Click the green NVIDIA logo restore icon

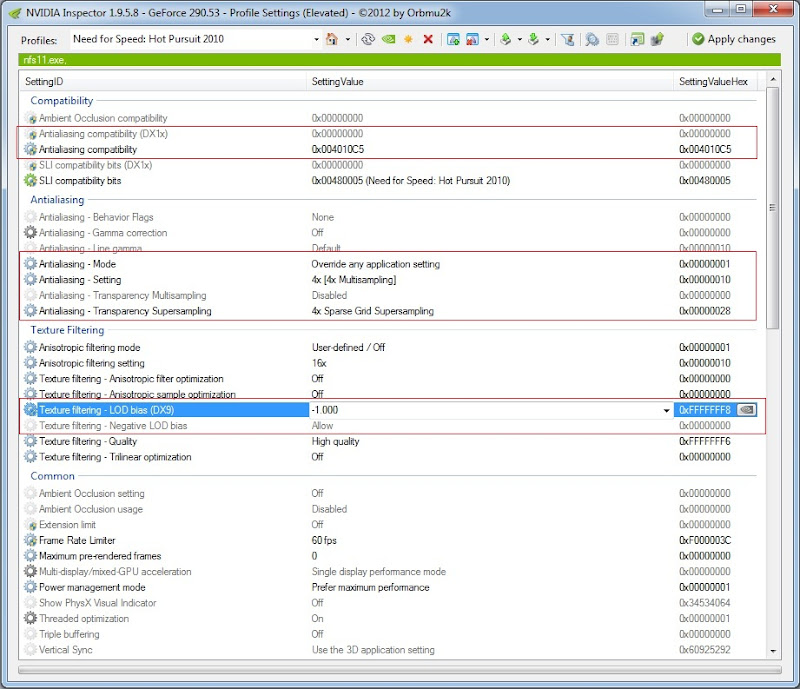(389, 39)
